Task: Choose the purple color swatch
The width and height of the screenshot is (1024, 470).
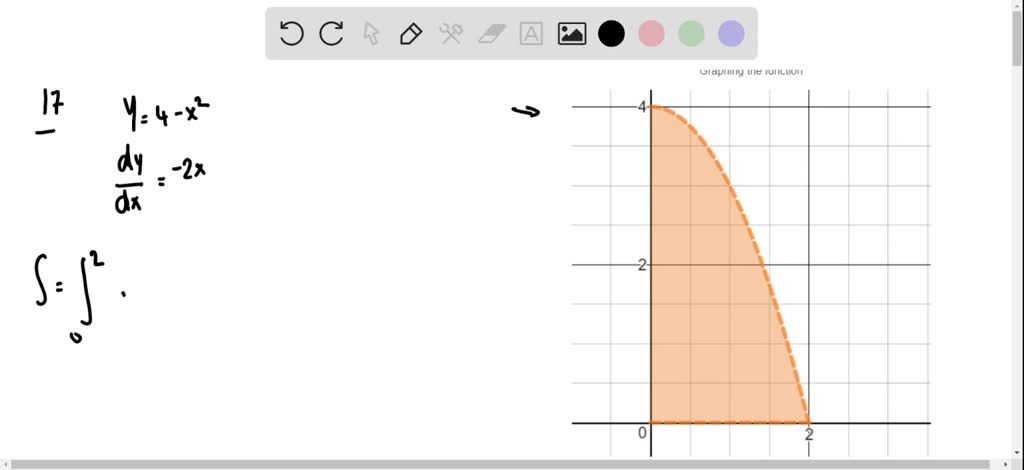Action: [x=731, y=33]
